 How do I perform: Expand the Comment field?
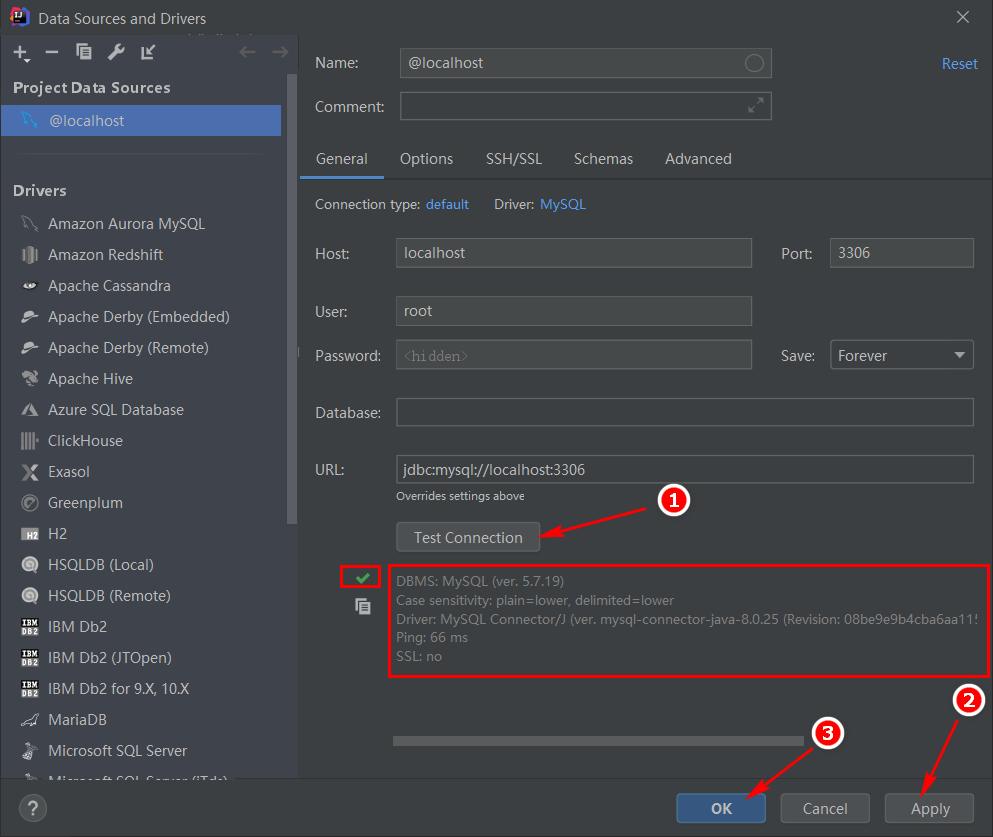[x=755, y=106]
